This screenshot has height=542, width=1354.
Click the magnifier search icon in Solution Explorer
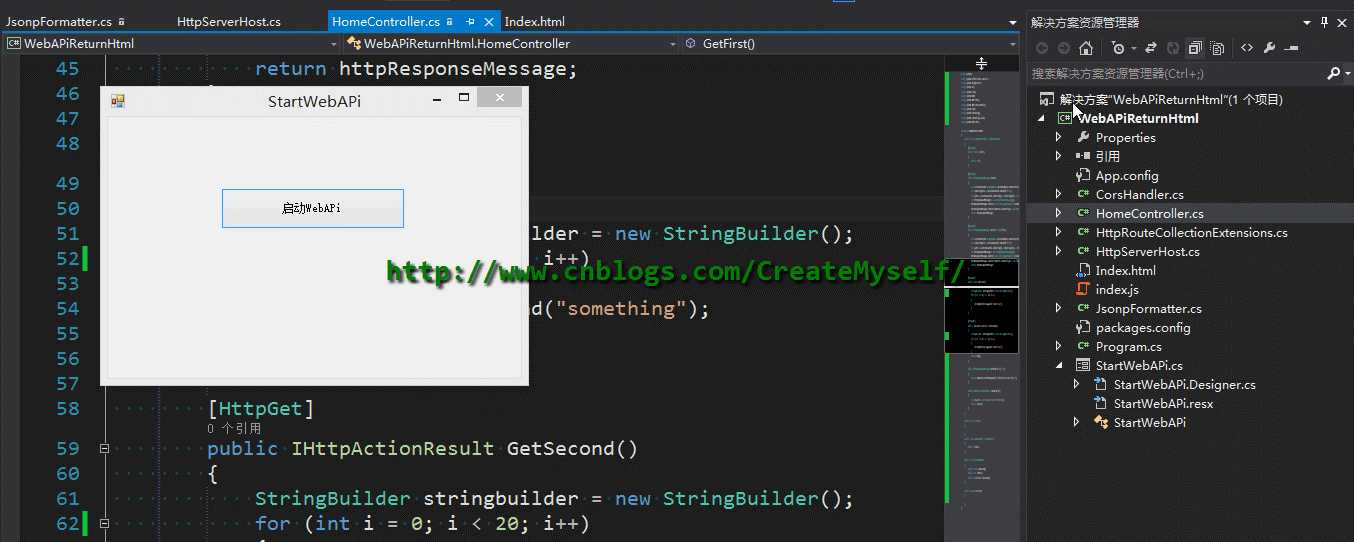coord(1332,74)
